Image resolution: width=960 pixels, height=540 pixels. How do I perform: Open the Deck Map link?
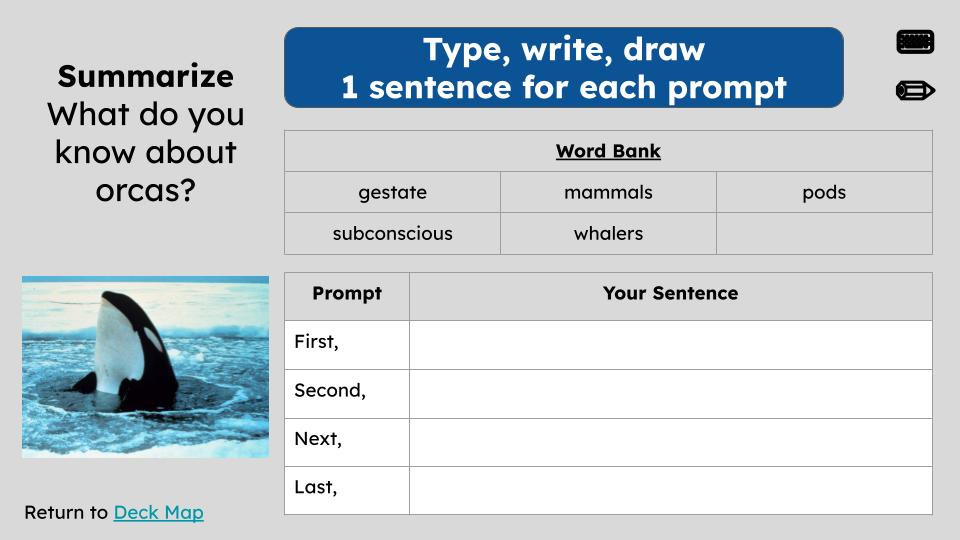point(158,512)
